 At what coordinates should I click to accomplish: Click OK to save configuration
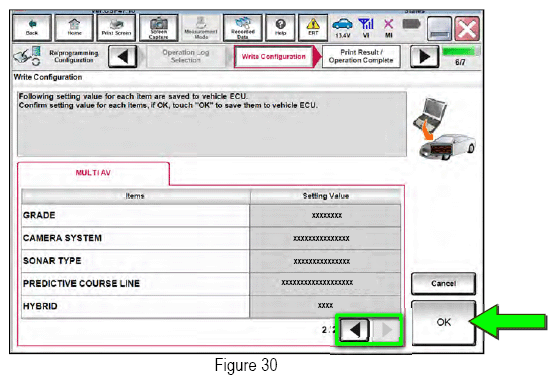(x=443, y=323)
